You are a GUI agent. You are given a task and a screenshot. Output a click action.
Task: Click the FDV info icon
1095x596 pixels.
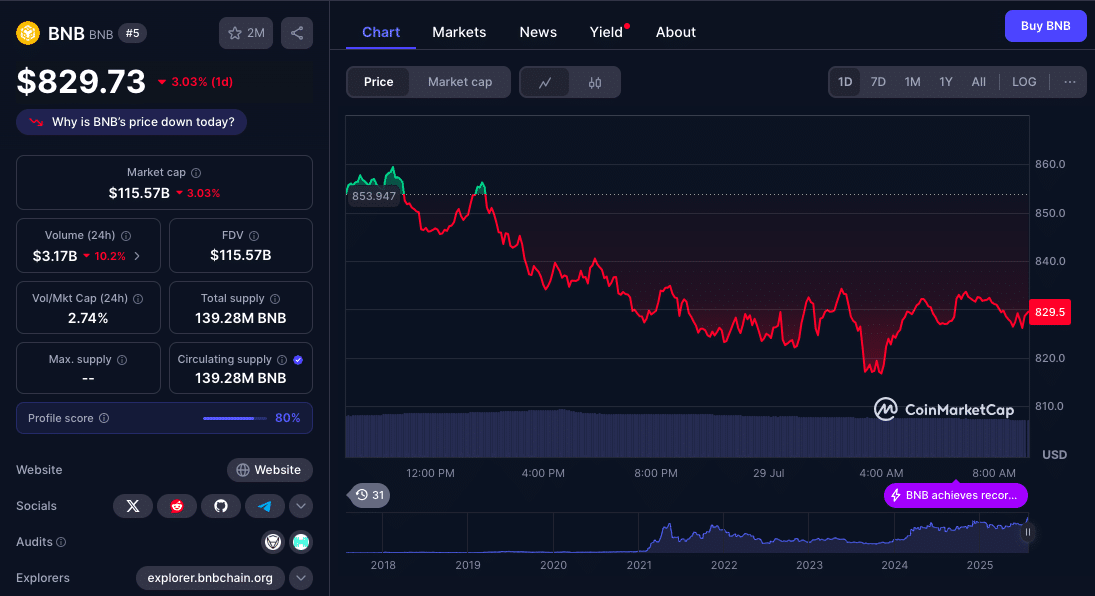point(254,236)
